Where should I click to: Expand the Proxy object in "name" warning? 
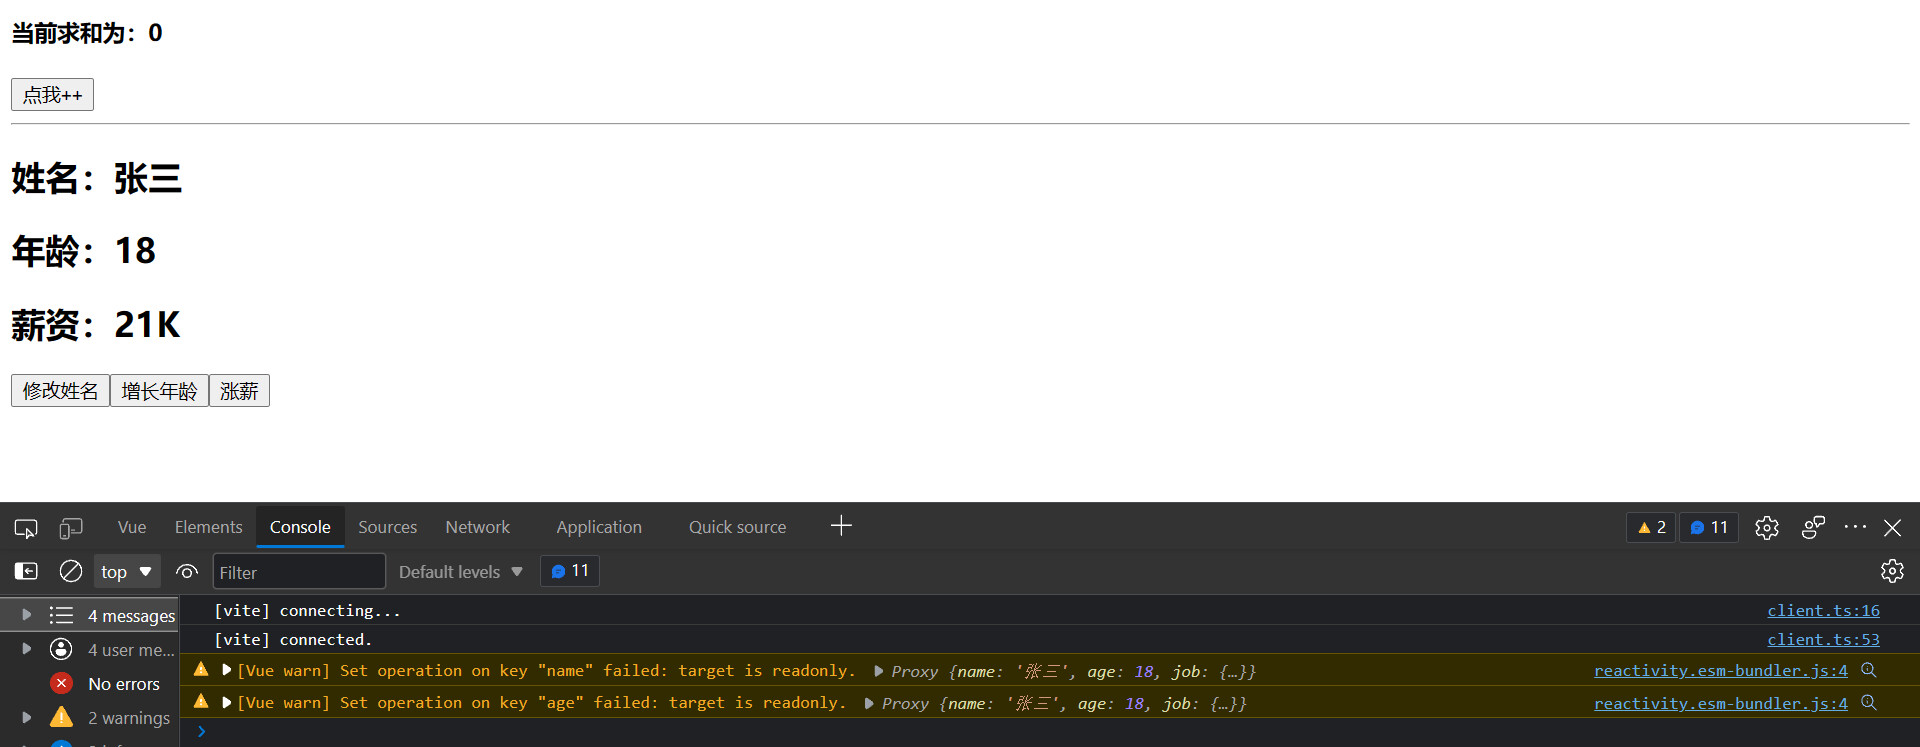pyautogui.click(x=878, y=671)
